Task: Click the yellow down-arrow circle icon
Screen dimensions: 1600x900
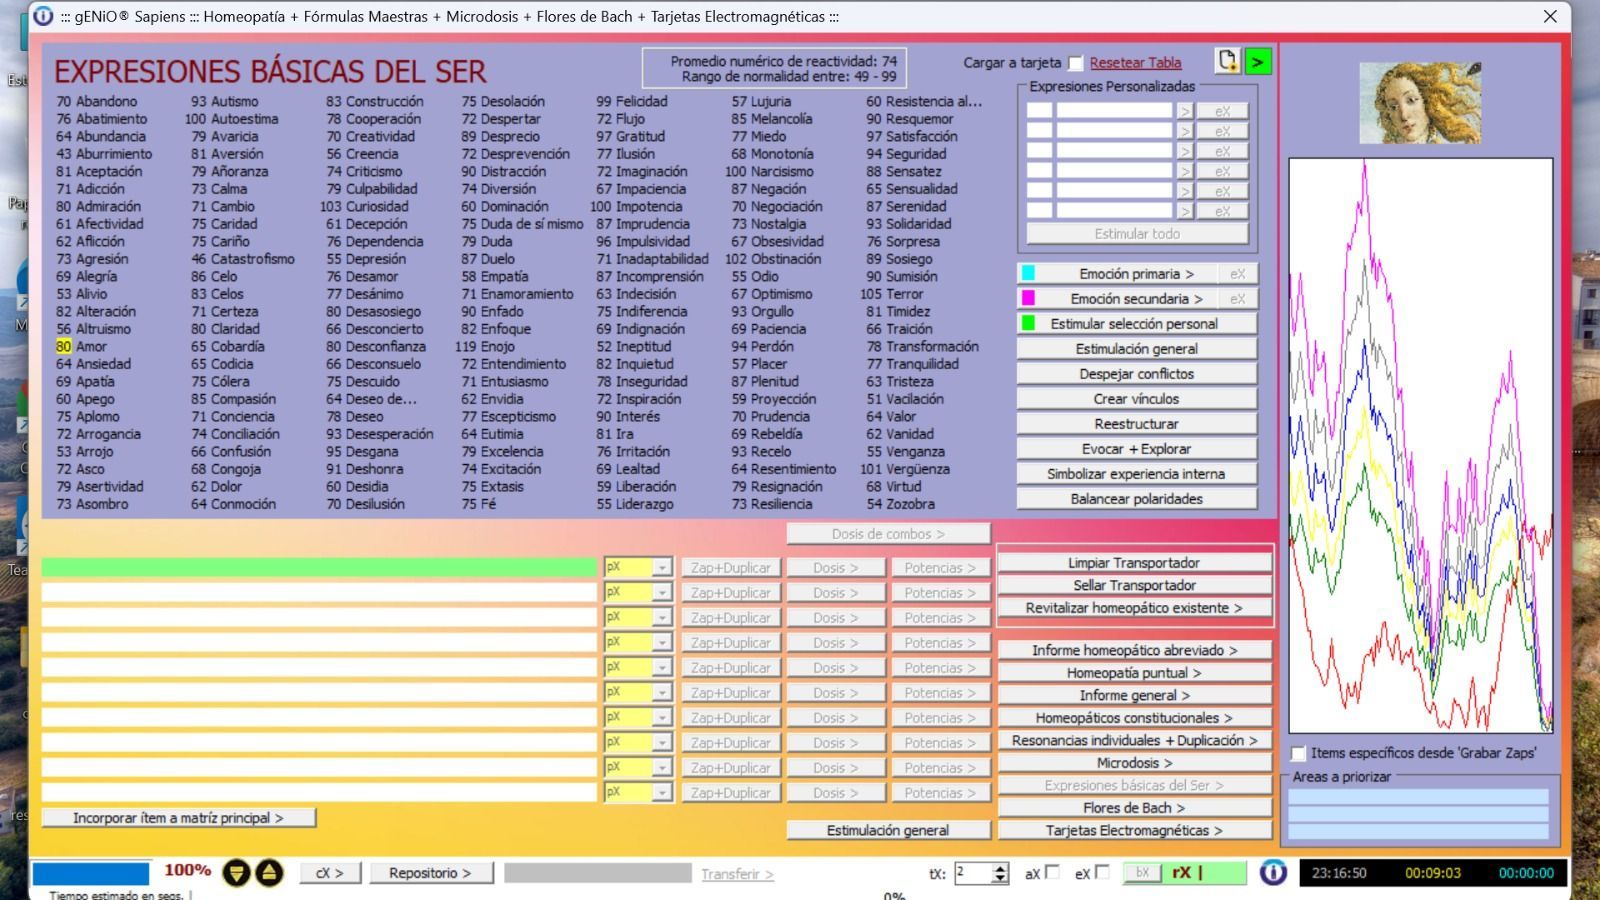Action: (x=236, y=873)
